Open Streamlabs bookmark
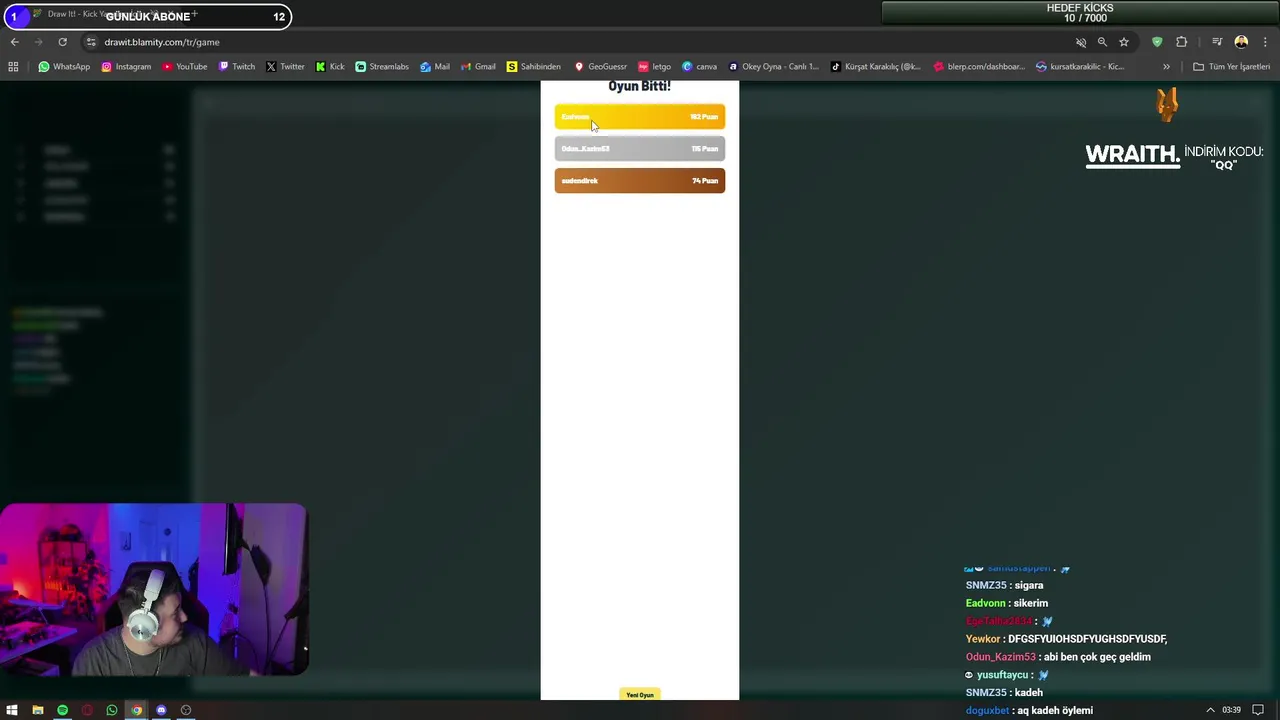The image size is (1280, 720). [382, 67]
